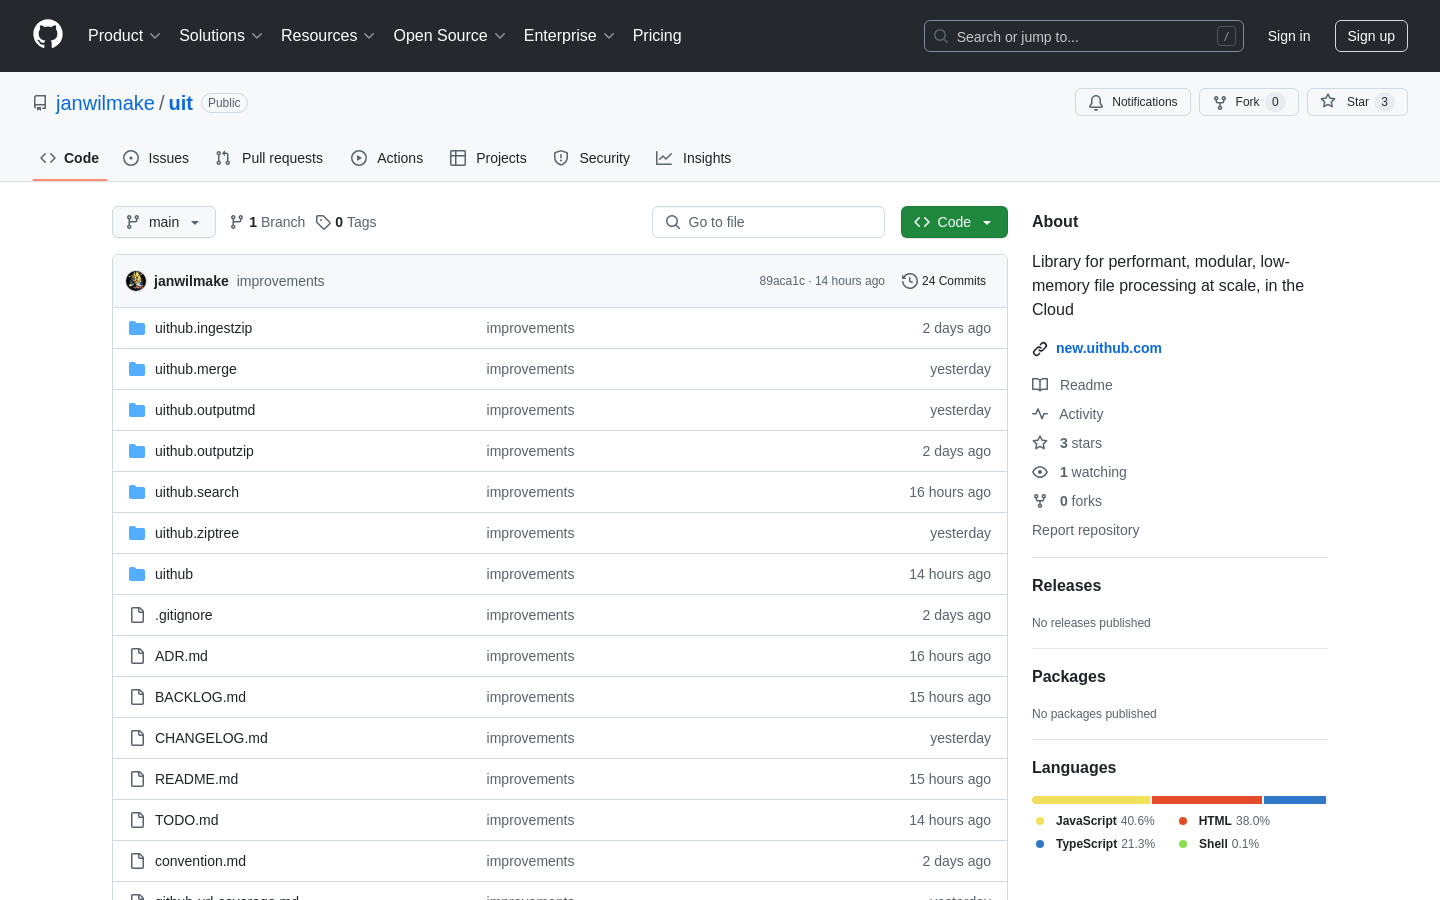The height and width of the screenshot is (900, 1440).
Task: Click the star icon next to 3 stars
Action: [1040, 443]
